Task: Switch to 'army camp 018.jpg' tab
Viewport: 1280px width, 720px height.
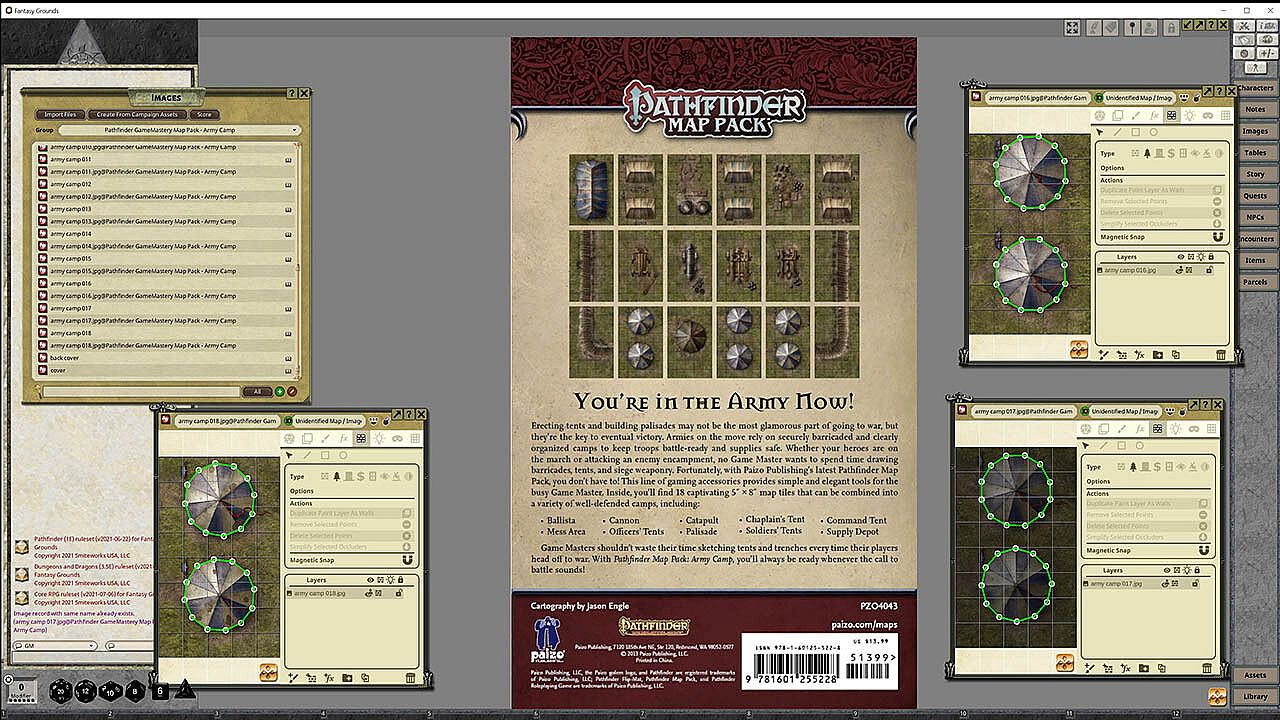Action: pos(225,421)
